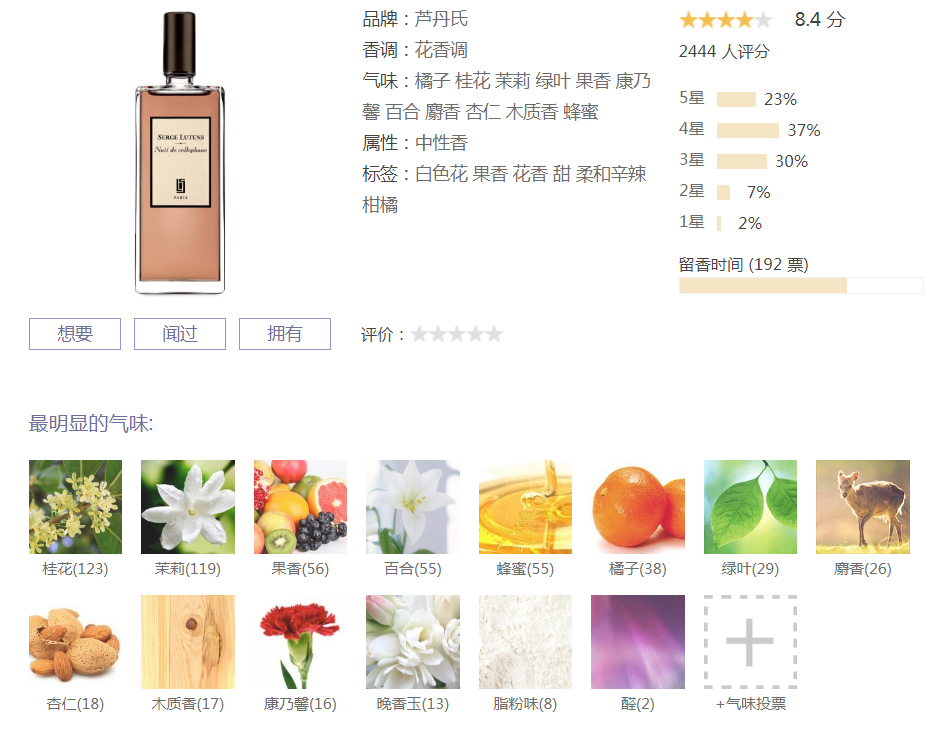Click the 茉莉(119) caption

pyautogui.click(x=188, y=569)
